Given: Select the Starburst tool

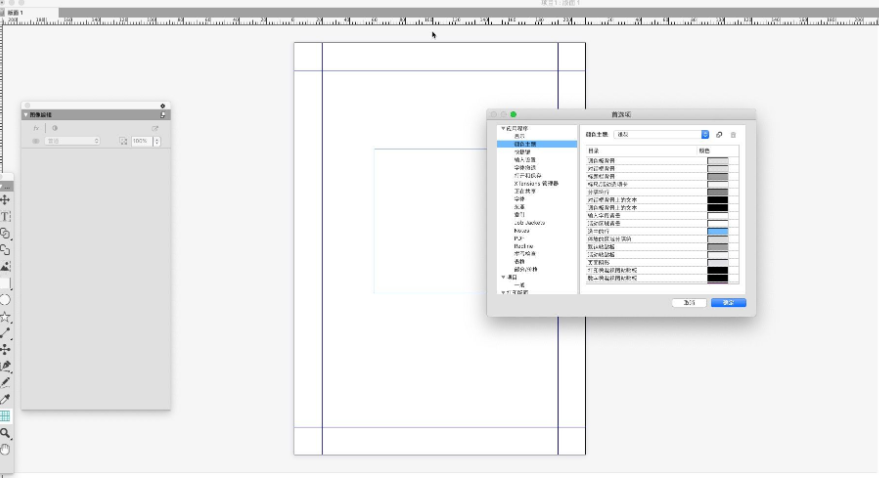Looking at the screenshot, I should [x=6, y=317].
